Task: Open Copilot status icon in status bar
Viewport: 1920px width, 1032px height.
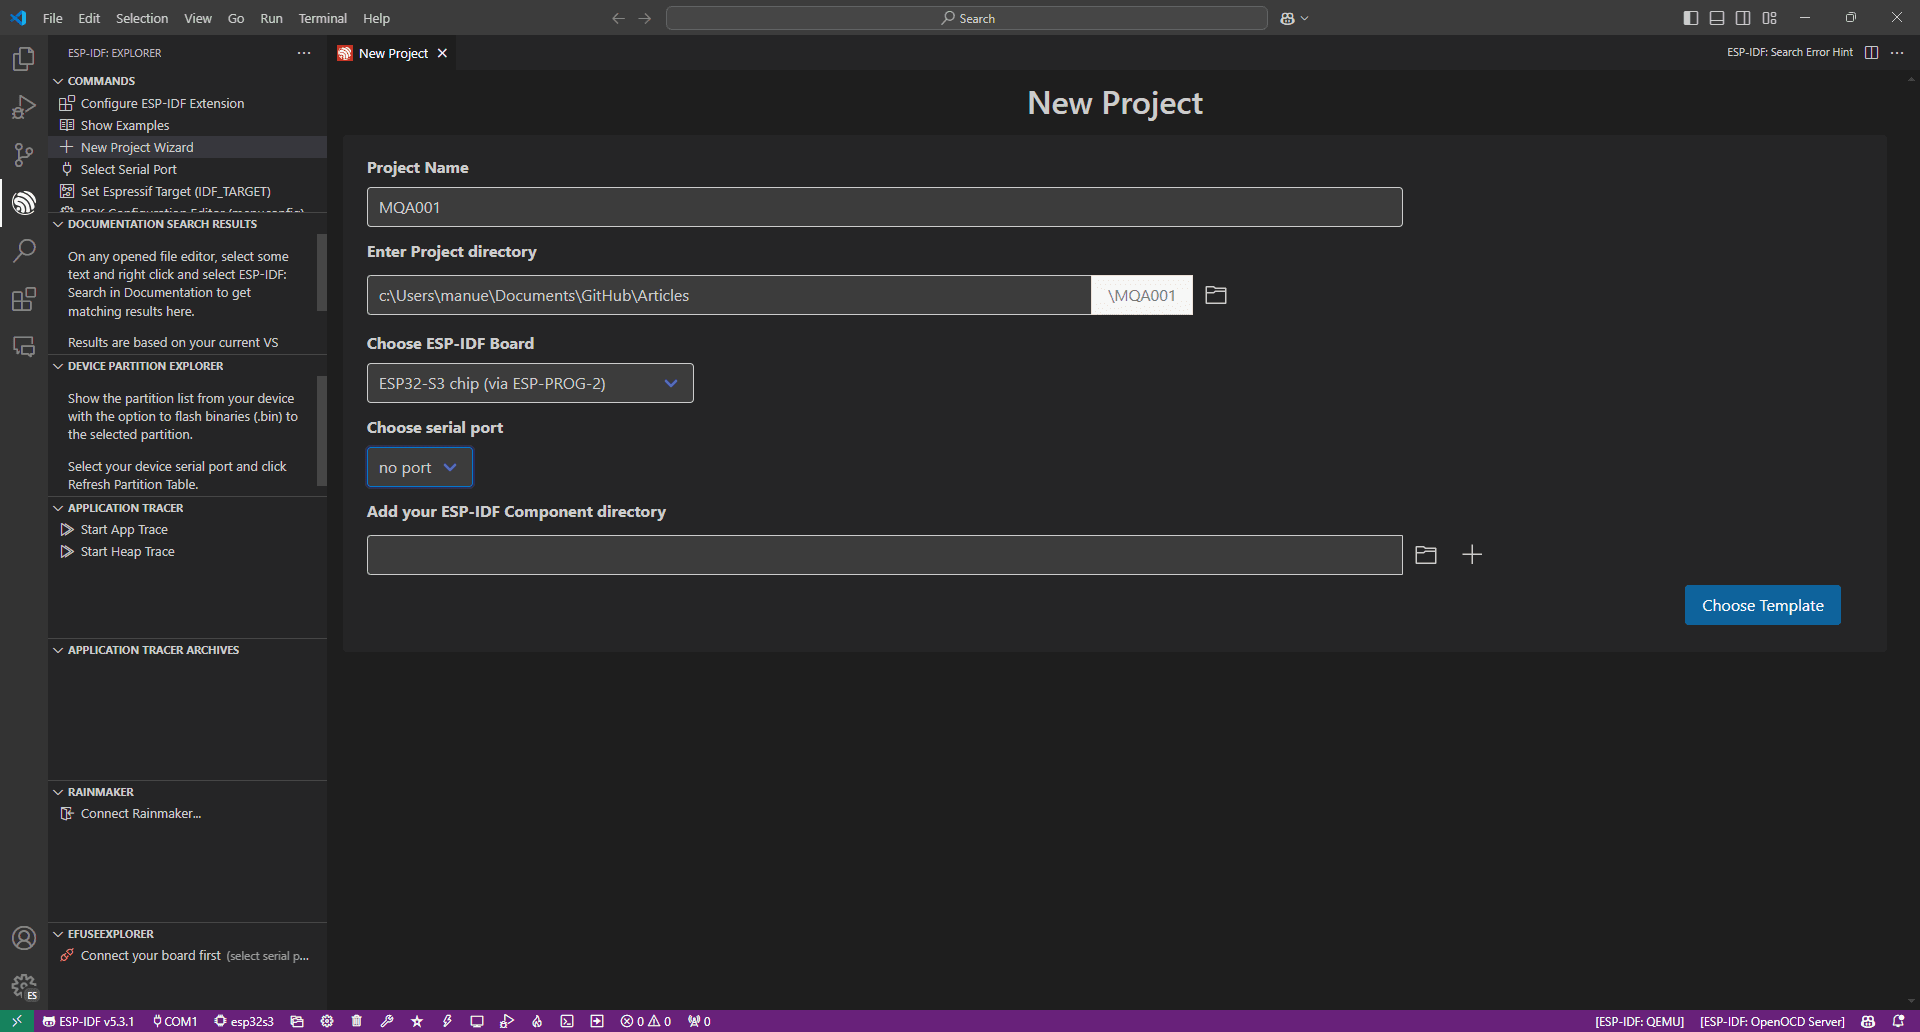Action: [1868, 1021]
